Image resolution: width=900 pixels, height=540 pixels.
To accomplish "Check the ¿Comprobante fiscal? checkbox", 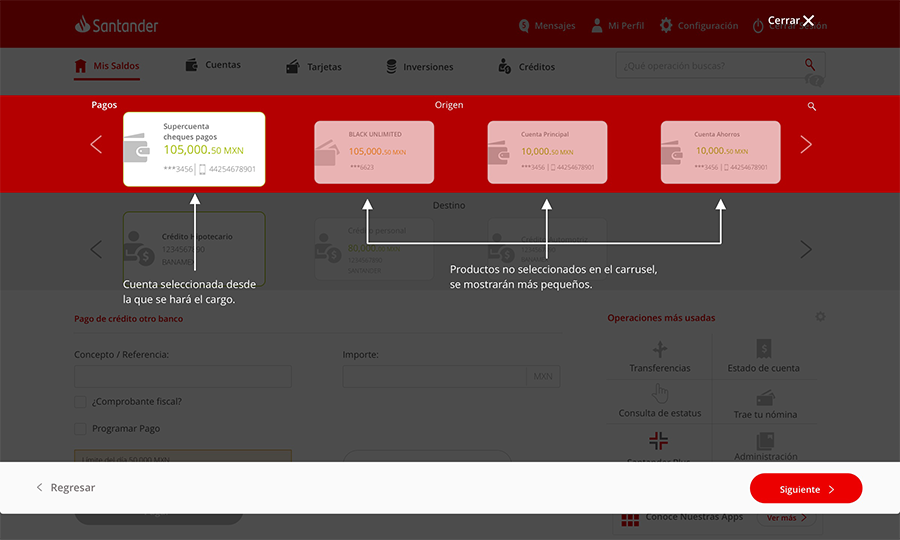I will (80, 401).
